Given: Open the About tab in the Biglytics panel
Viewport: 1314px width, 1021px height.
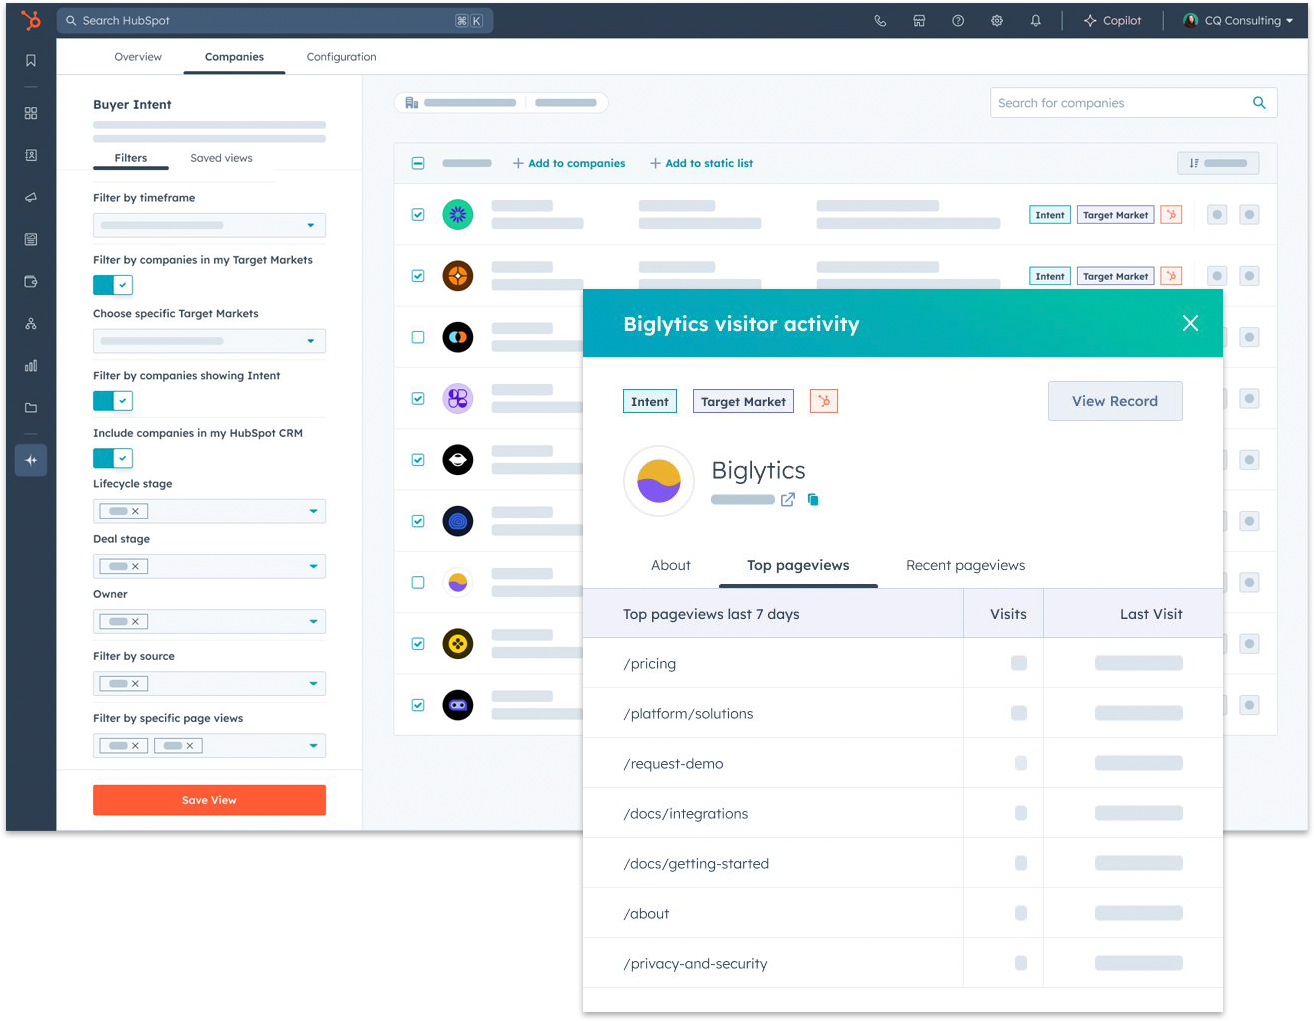Looking at the screenshot, I should [670, 565].
